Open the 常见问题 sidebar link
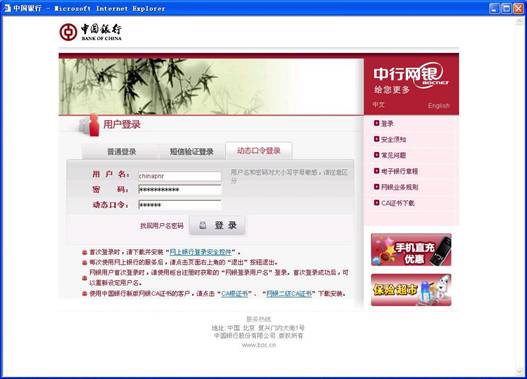Screen dimensions: 527x379 click(x=394, y=155)
